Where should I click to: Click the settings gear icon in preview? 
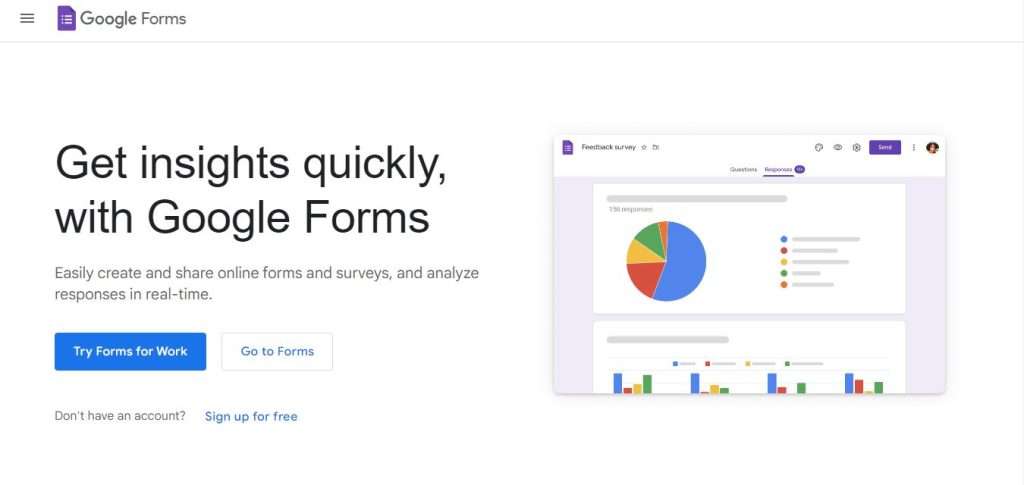pyautogui.click(x=856, y=148)
